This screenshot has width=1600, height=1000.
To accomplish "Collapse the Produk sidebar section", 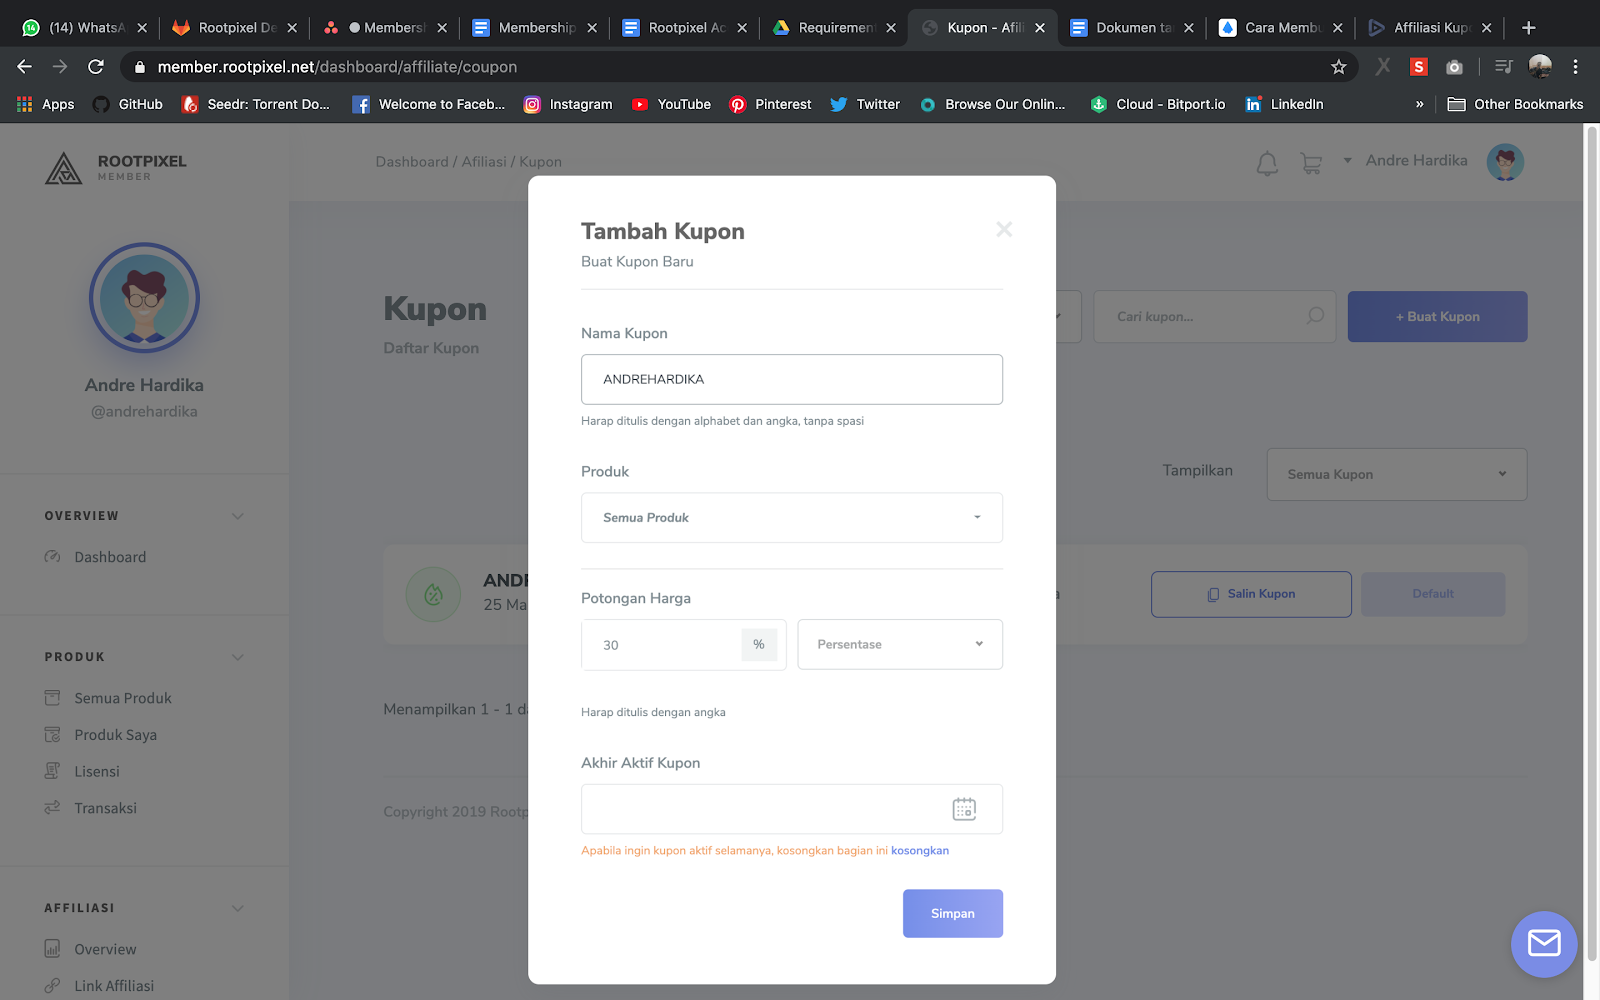I will coord(238,657).
